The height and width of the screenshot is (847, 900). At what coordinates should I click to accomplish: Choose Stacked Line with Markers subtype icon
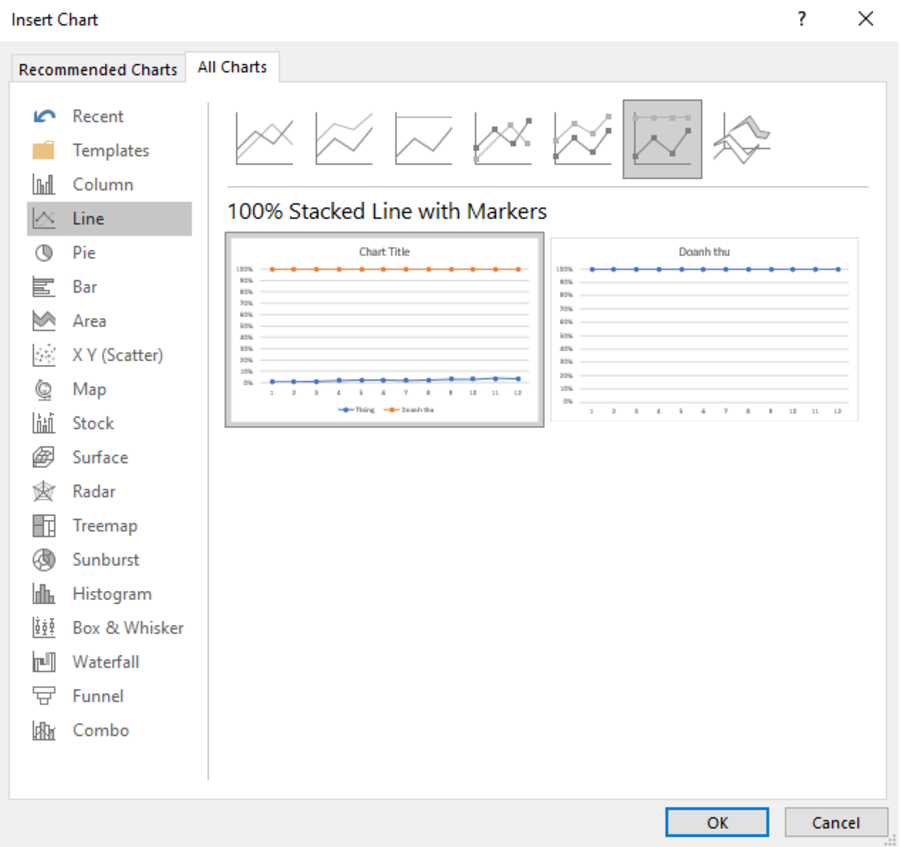coord(583,139)
